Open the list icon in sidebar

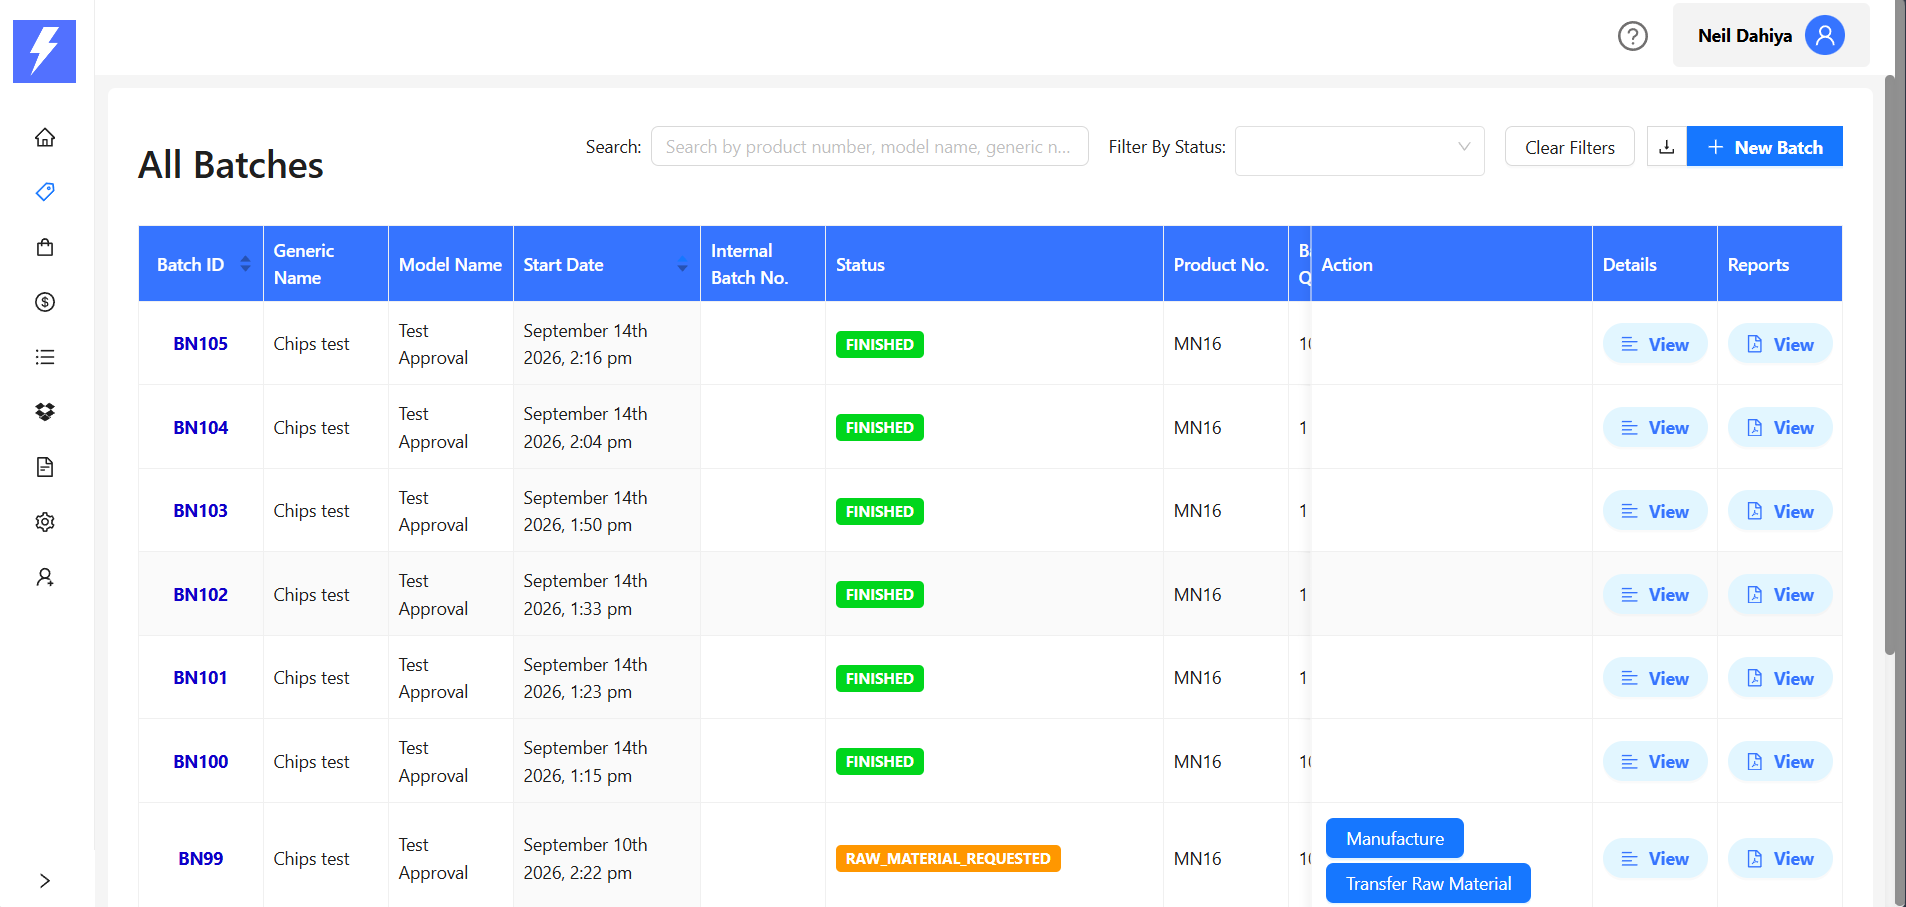45,357
